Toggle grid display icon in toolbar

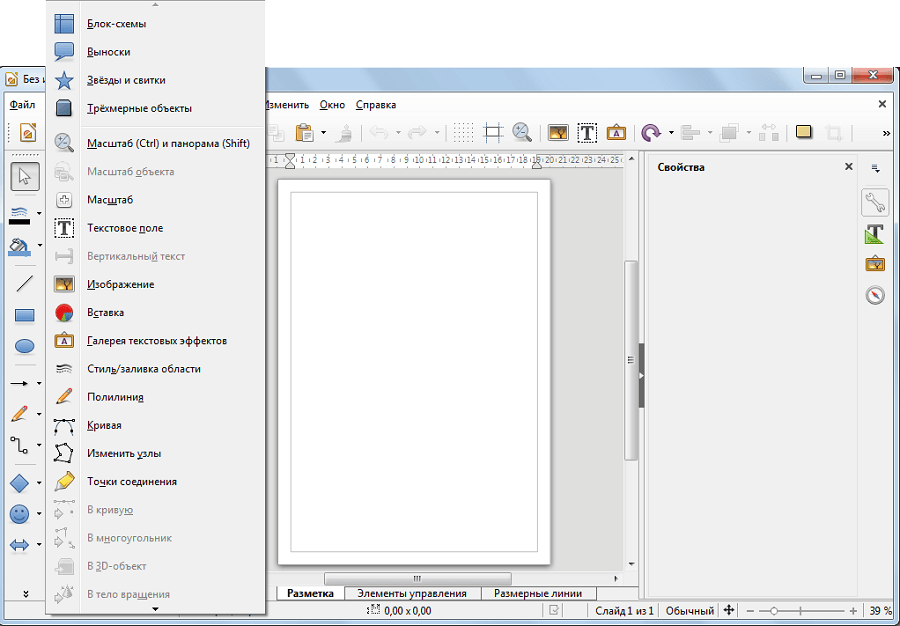point(463,133)
